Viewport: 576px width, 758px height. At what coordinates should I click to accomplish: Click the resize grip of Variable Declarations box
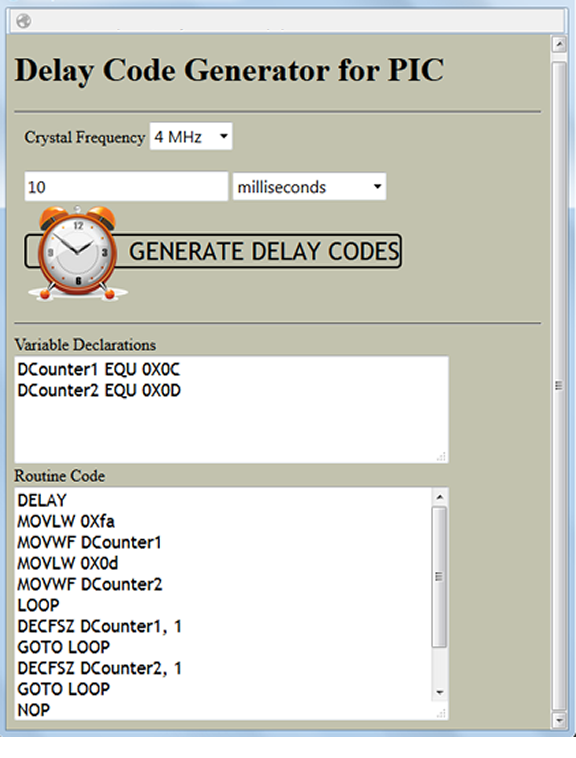click(x=442, y=457)
